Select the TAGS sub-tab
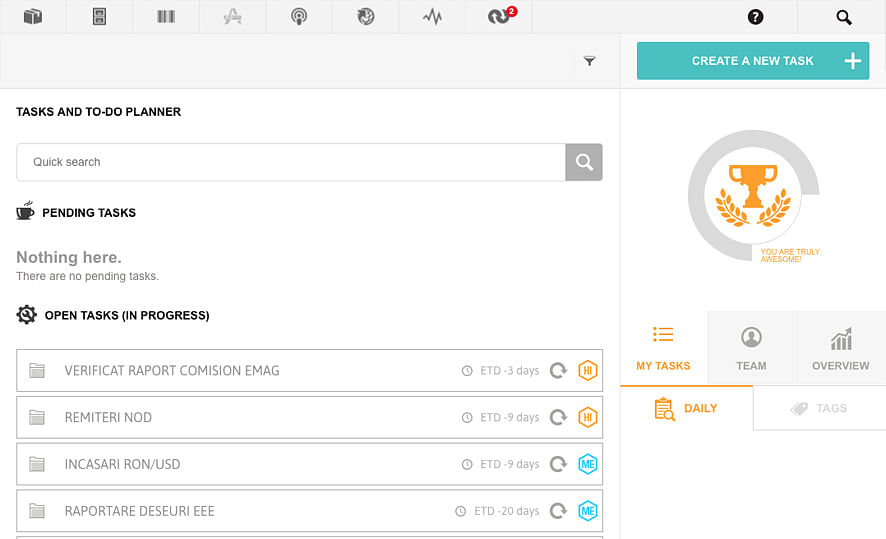 click(x=819, y=408)
